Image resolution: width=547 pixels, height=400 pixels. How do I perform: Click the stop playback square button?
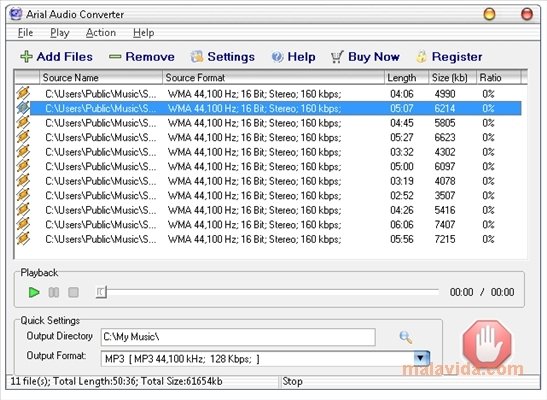73,292
